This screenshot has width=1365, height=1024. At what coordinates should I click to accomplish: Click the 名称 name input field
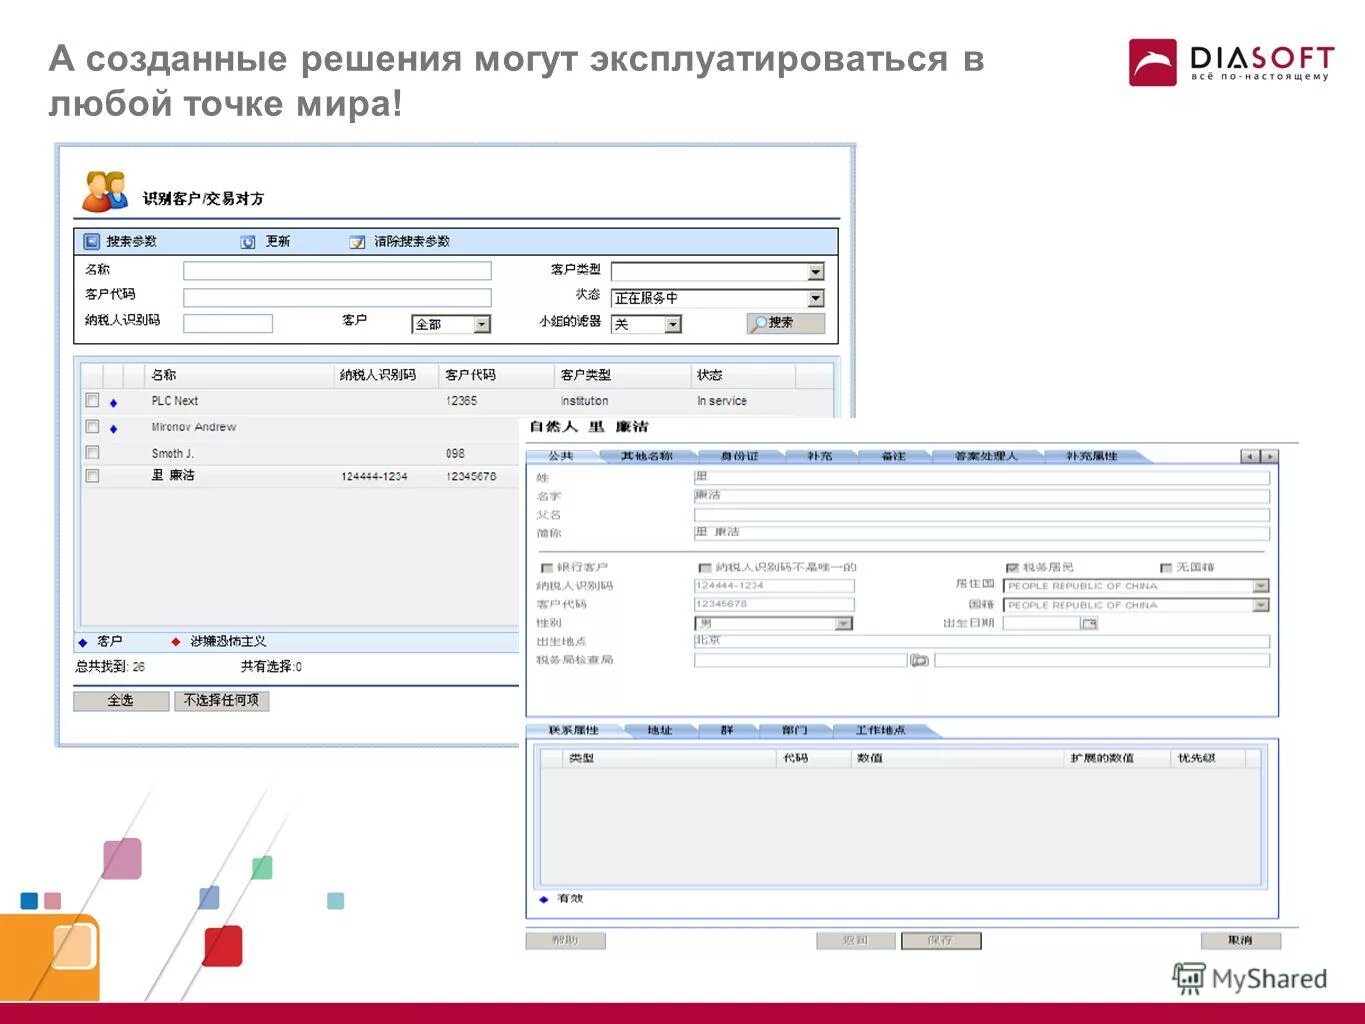(335, 270)
